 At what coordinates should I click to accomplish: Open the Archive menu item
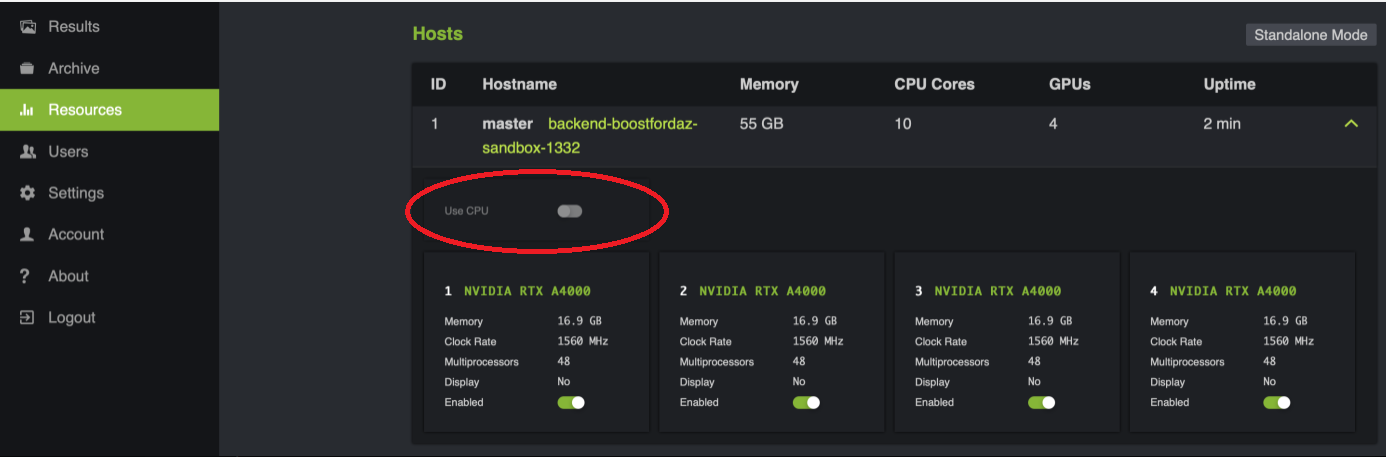click(74, 69)
